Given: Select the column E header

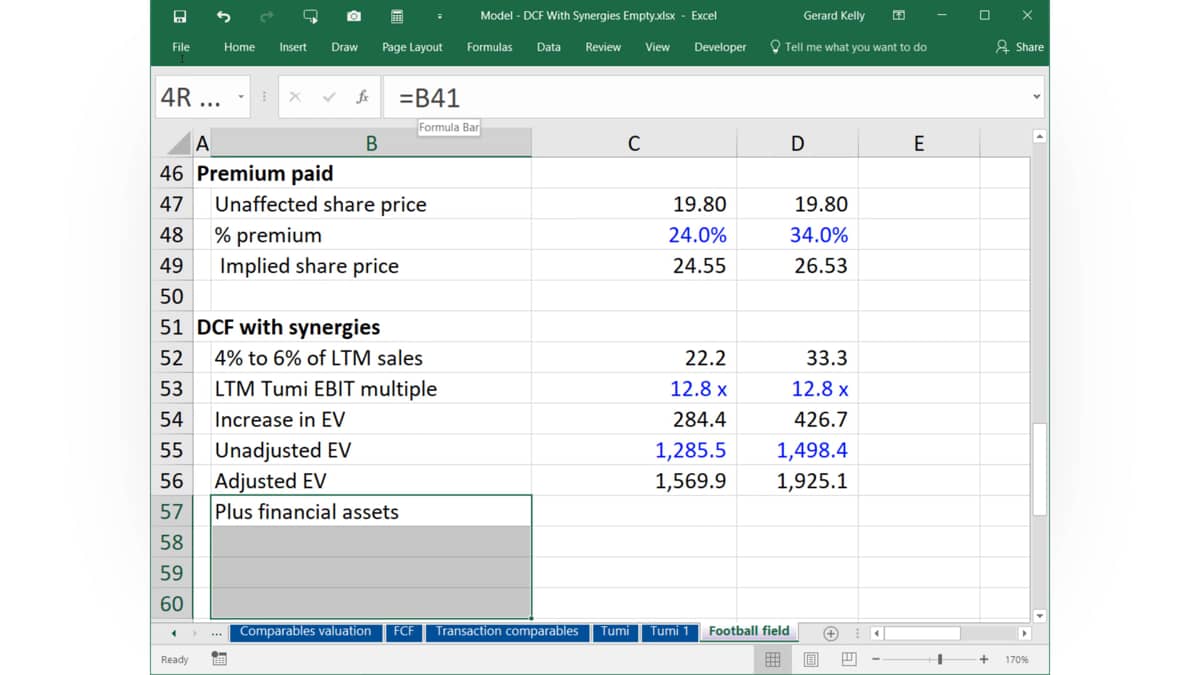Looking at the screenshot, I should [x=919, y=144].
